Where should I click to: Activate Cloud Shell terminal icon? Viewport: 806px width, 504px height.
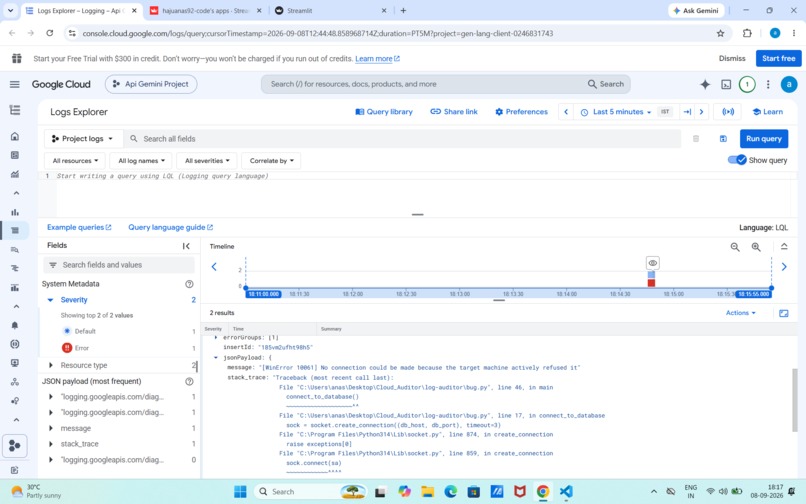point(726,84)
